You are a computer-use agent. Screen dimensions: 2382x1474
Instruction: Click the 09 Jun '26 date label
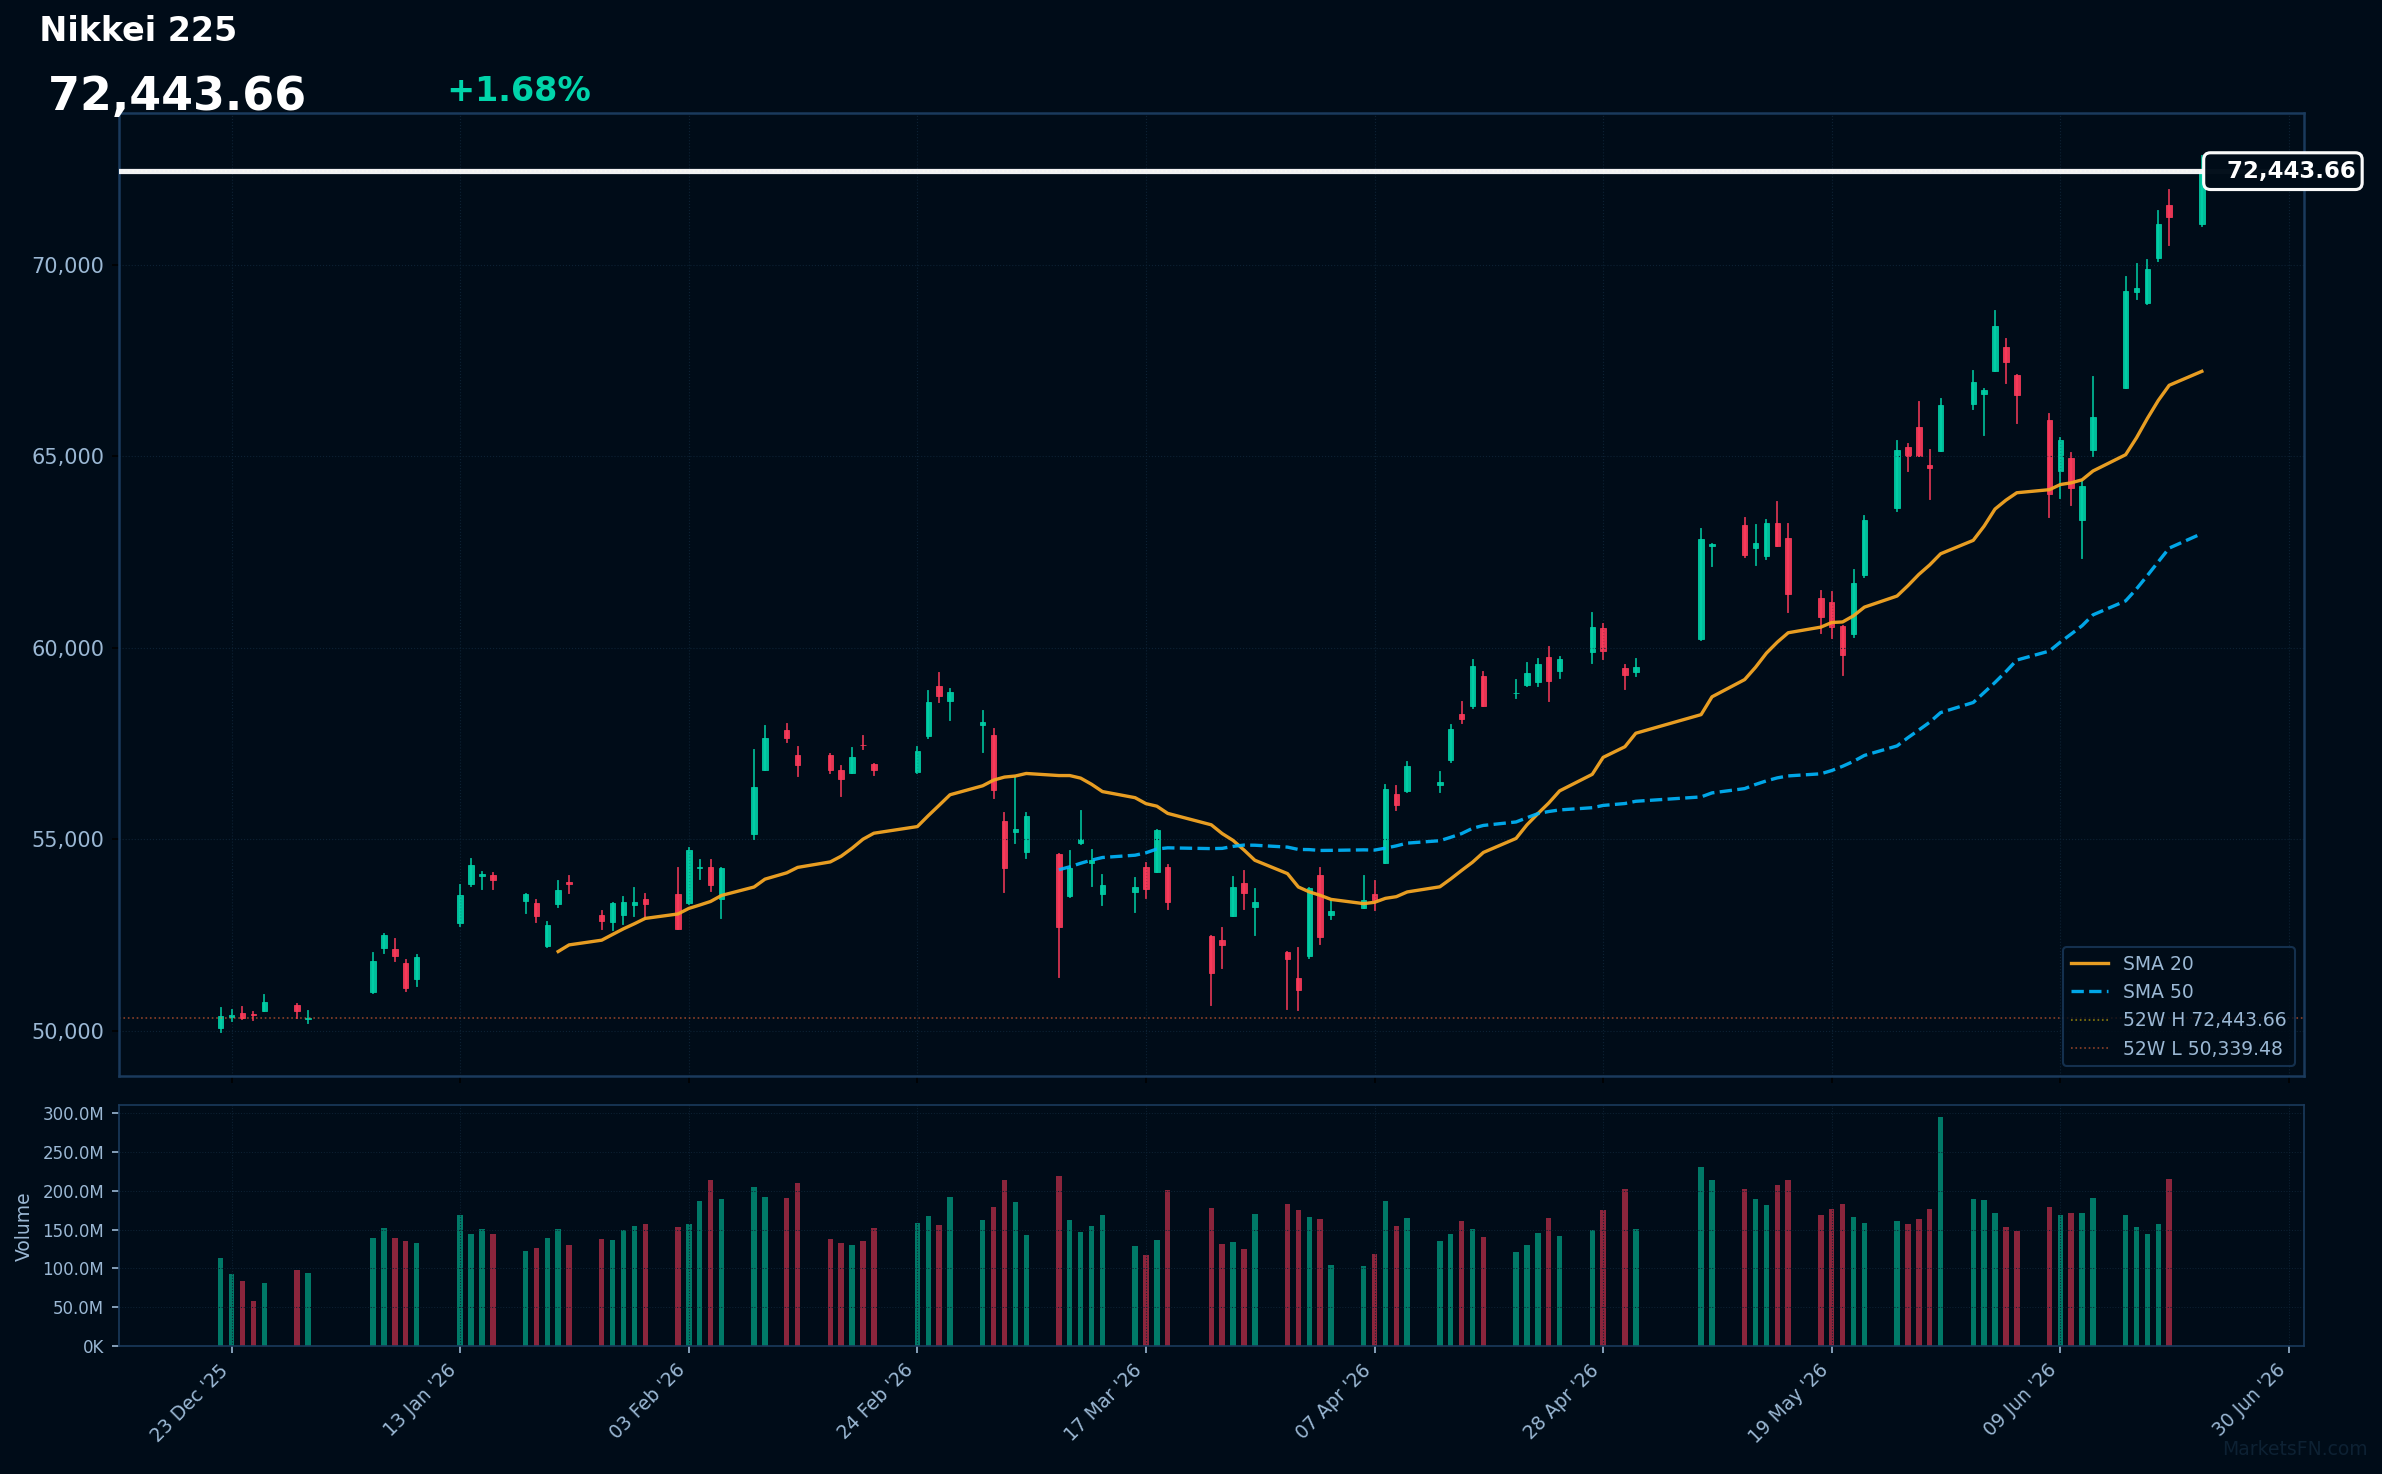pos(2019,1400)
